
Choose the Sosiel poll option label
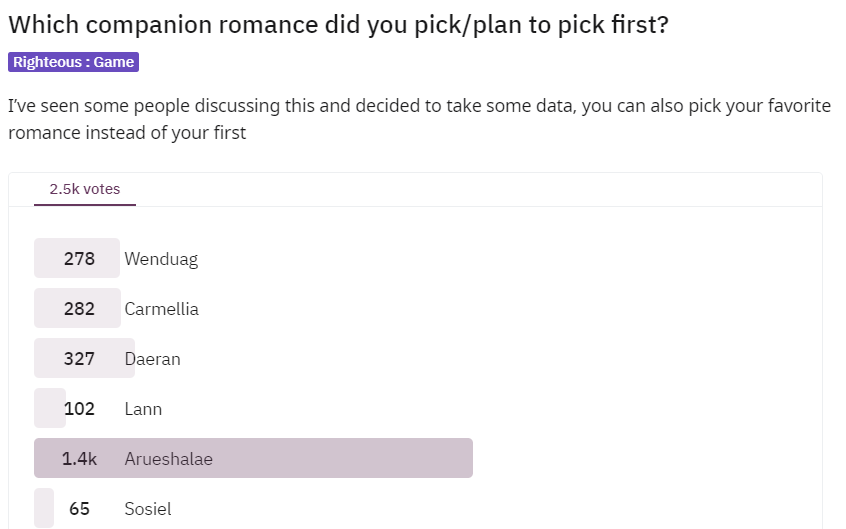(148, 509)
